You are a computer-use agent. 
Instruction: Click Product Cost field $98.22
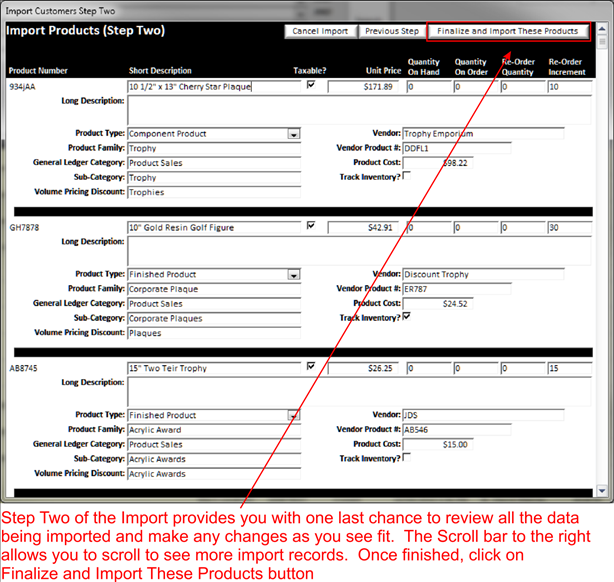tap(438, 163)
